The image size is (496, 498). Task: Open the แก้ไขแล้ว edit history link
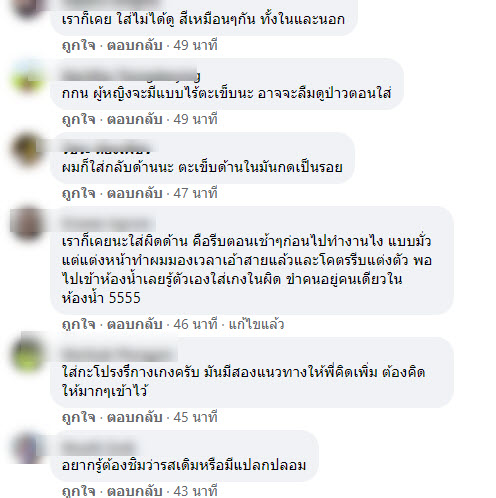256,324
